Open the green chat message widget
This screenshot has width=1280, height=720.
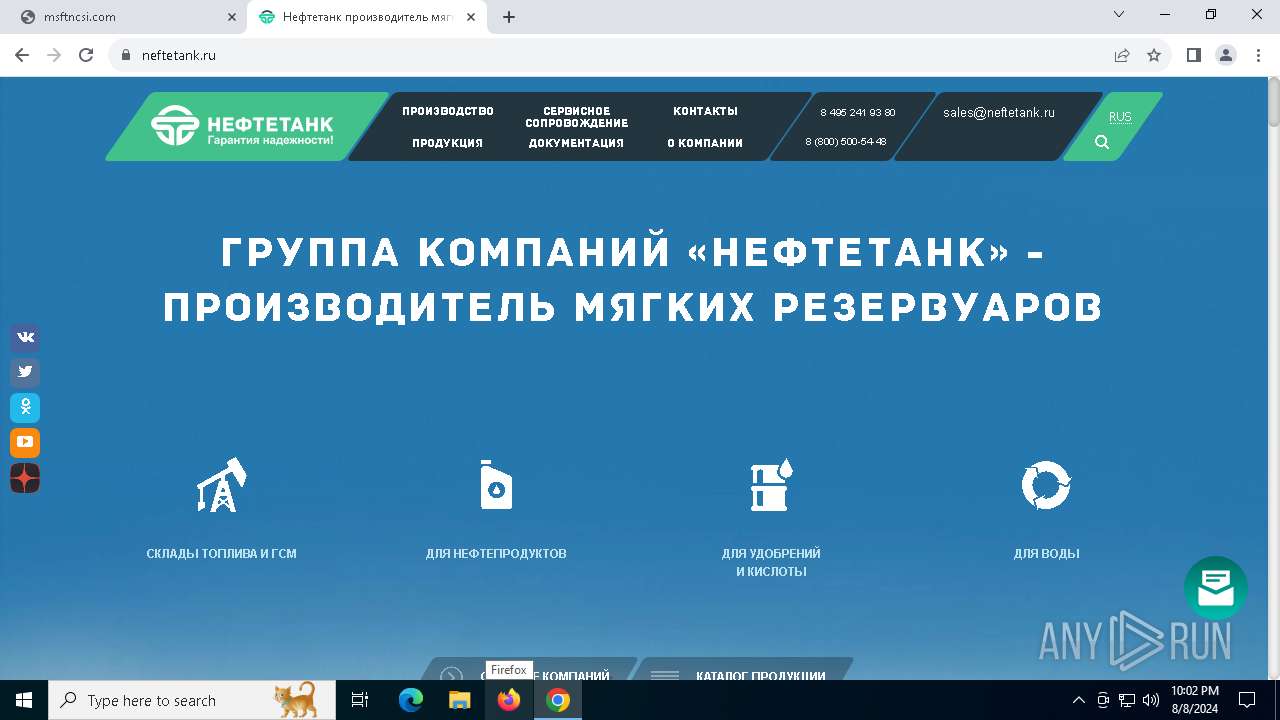click(x=1216, y=588)
